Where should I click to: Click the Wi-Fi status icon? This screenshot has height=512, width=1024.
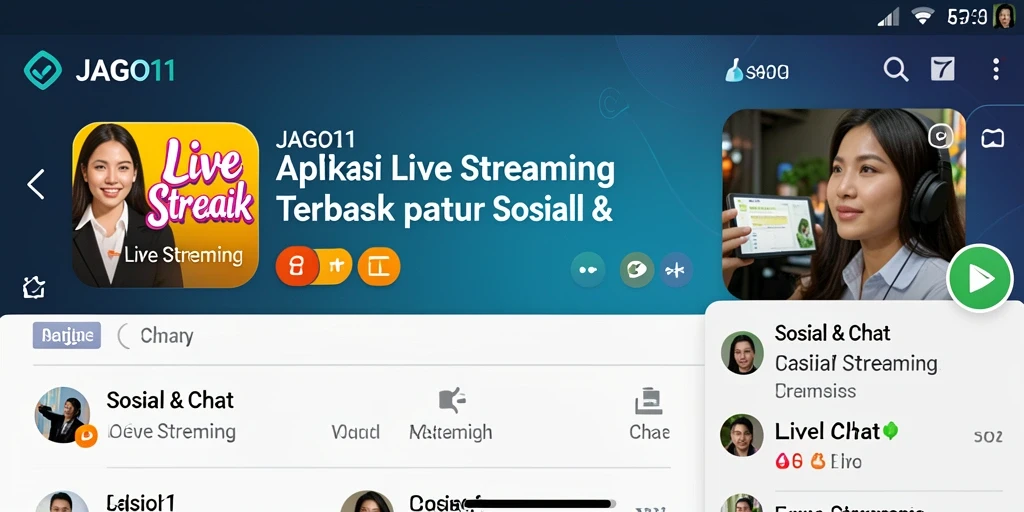923,16
